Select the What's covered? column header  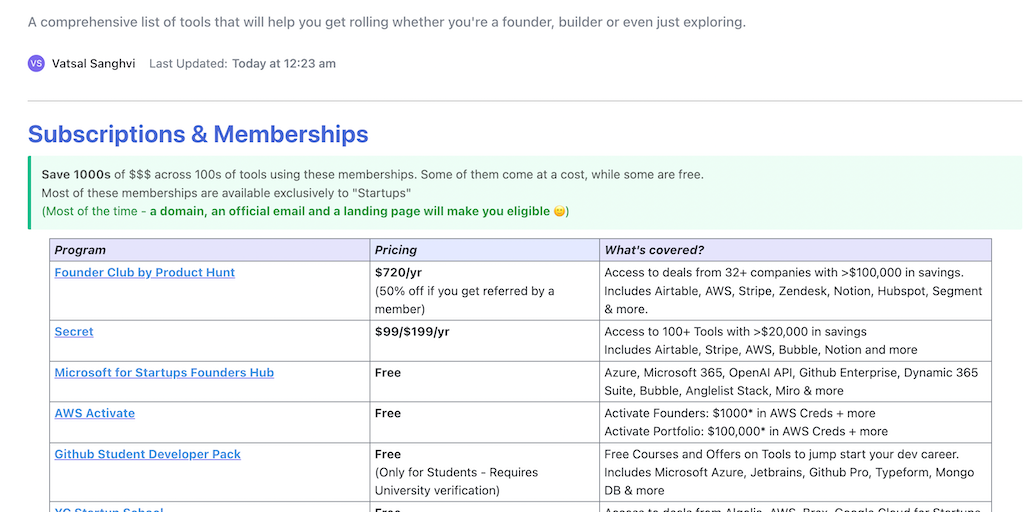tap(654, 250)
